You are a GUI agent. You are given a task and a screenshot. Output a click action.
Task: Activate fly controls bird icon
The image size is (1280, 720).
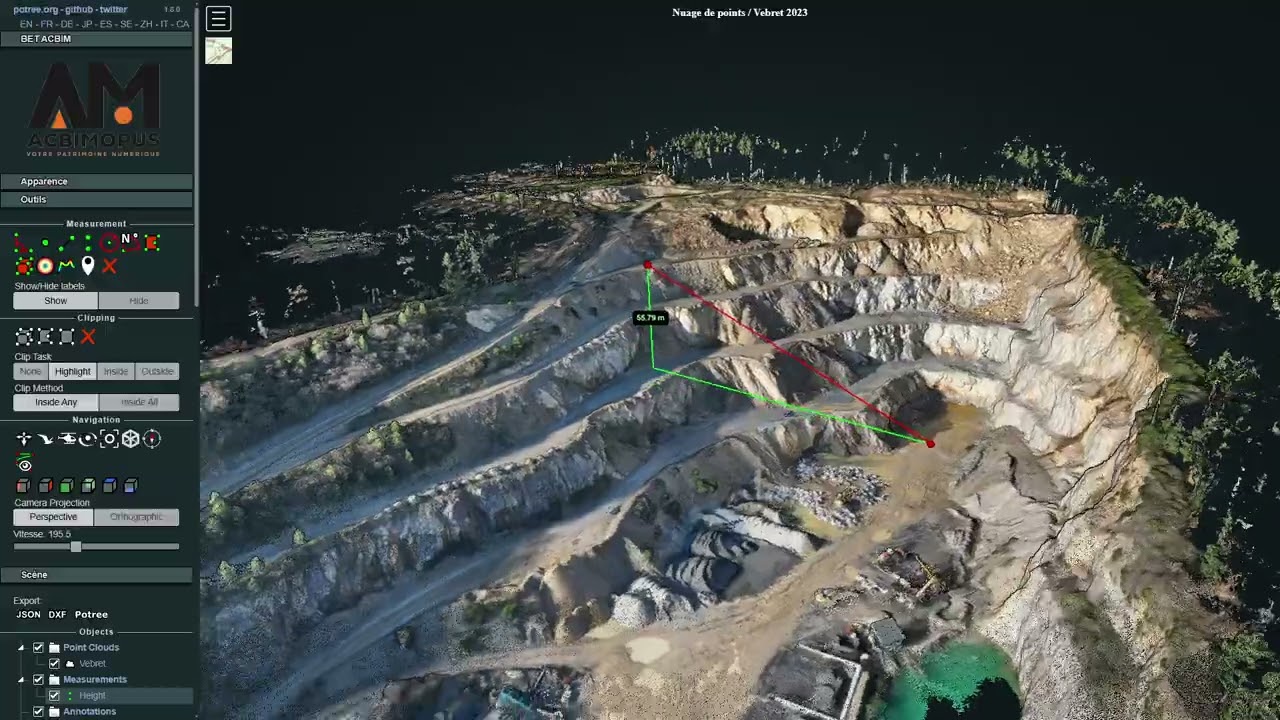46,439
